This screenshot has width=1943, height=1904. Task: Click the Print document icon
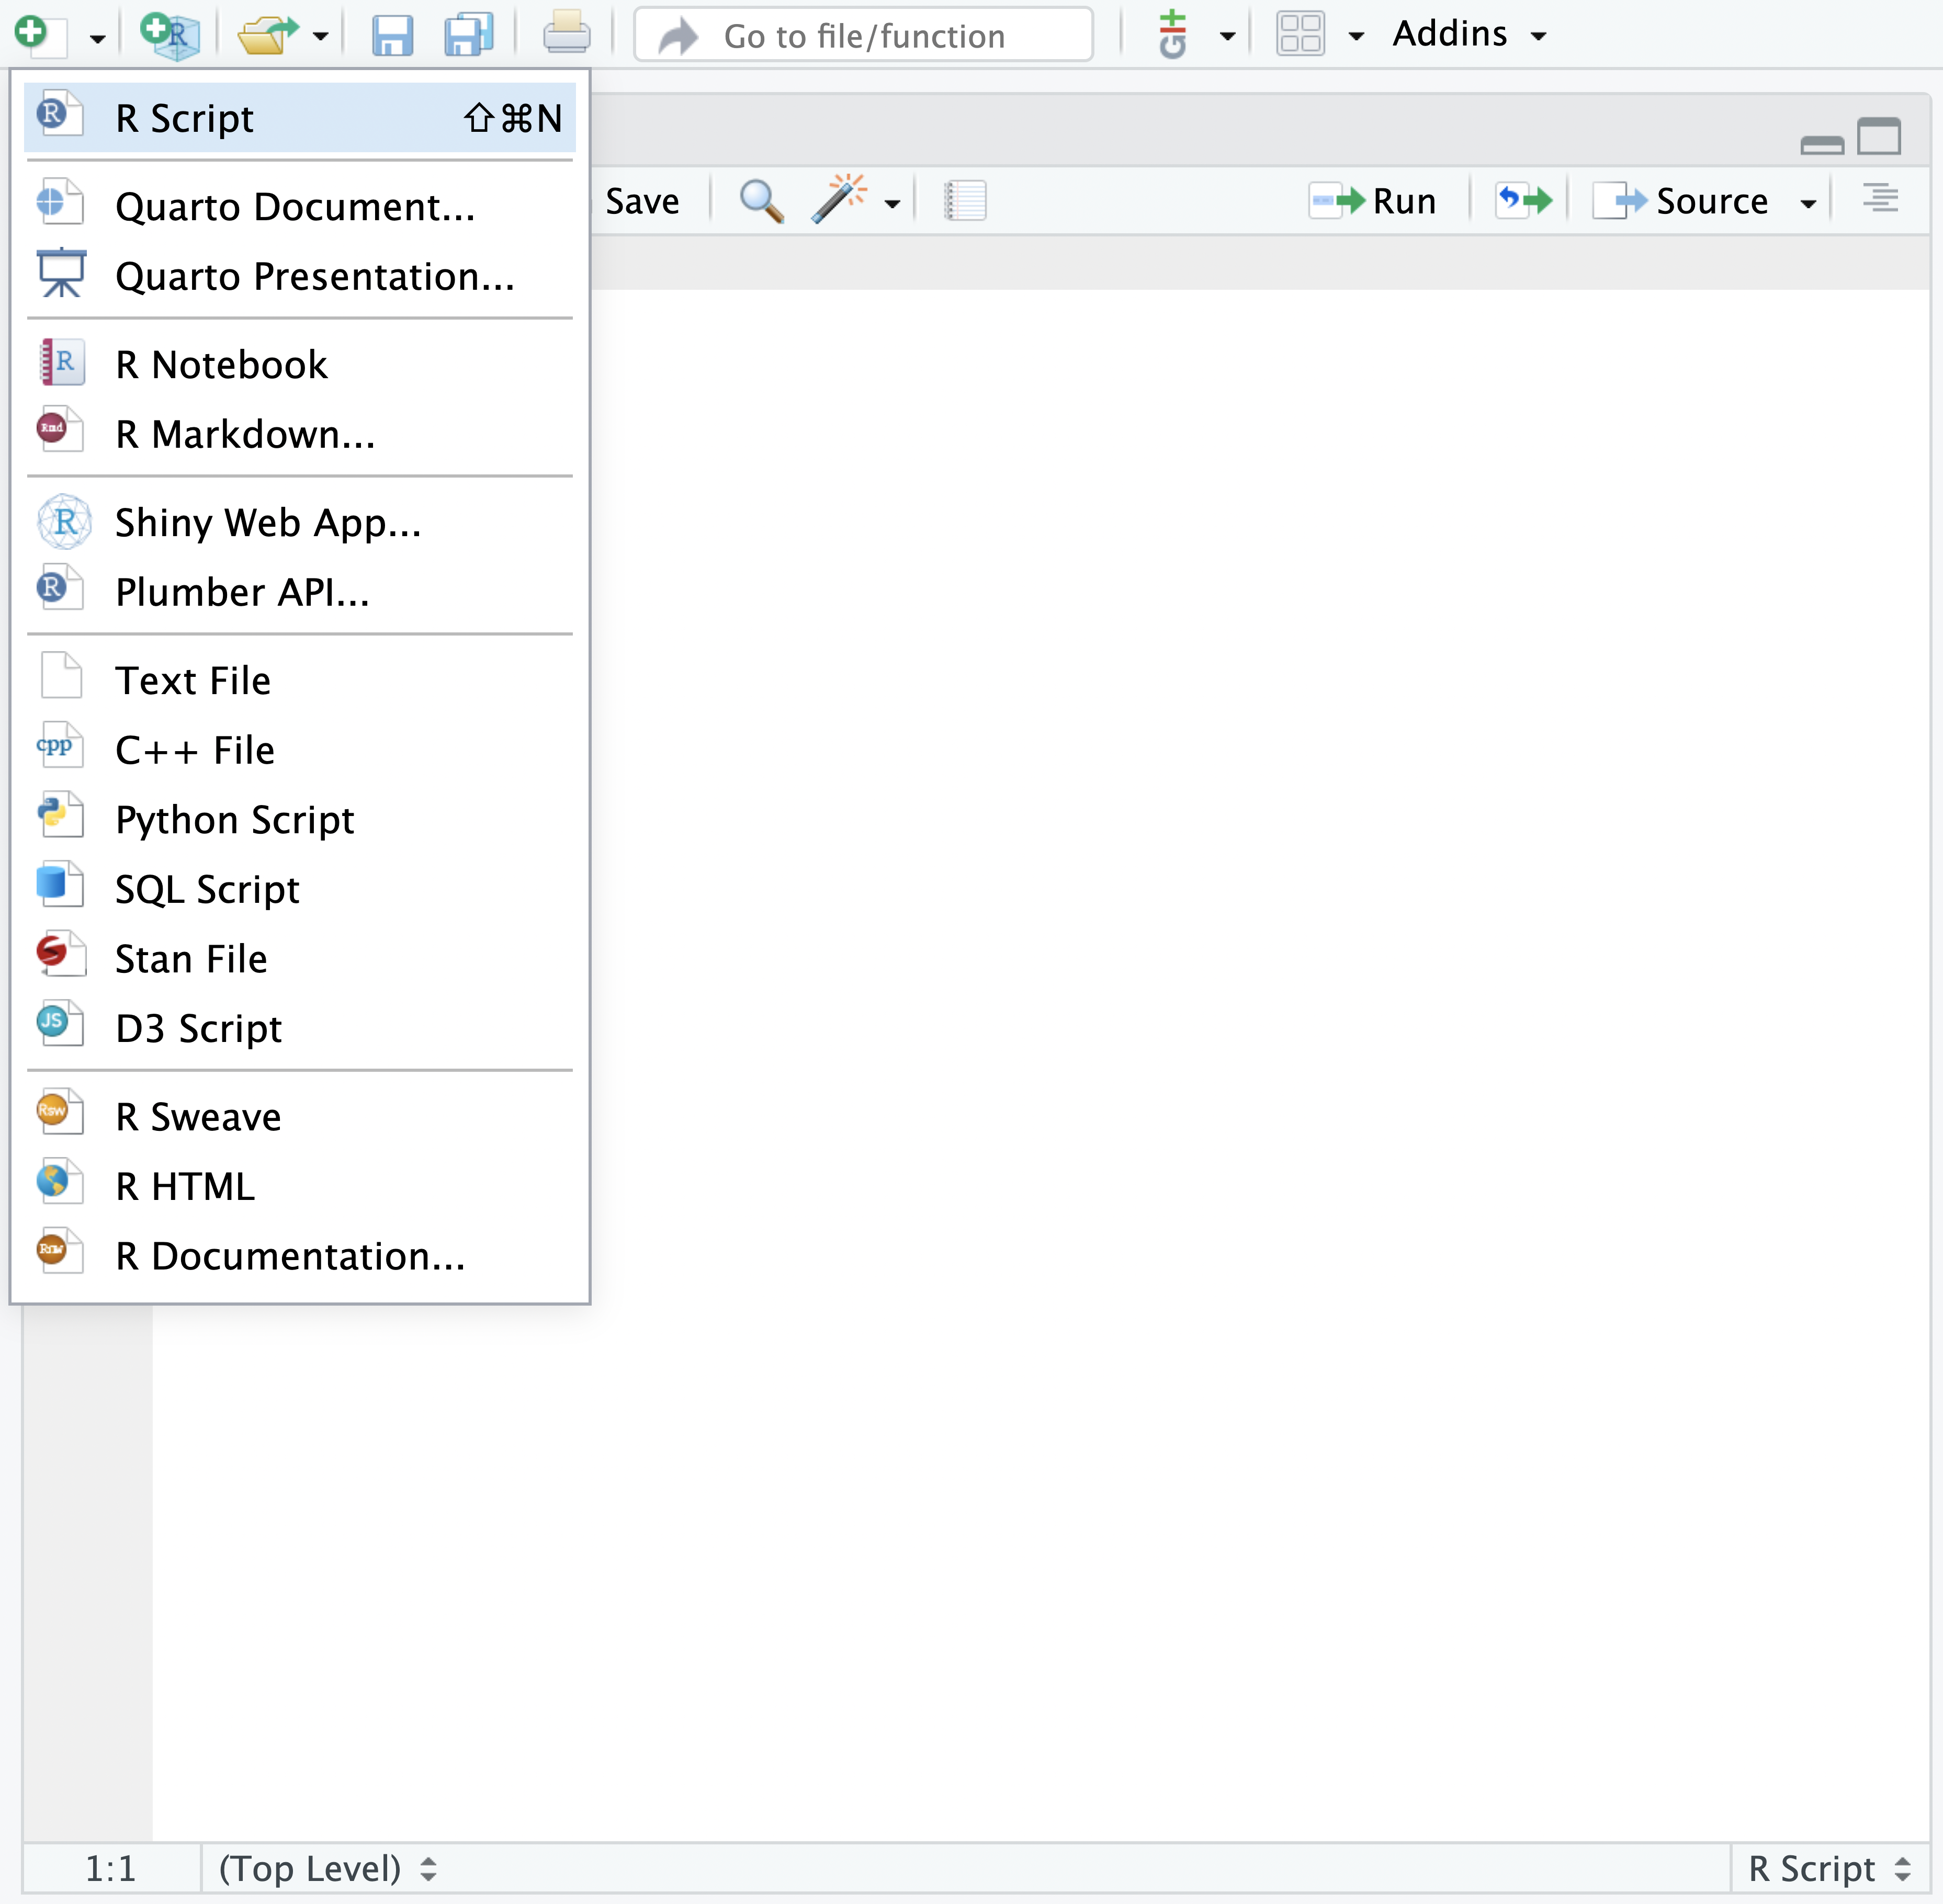click(x=566, y=34)
